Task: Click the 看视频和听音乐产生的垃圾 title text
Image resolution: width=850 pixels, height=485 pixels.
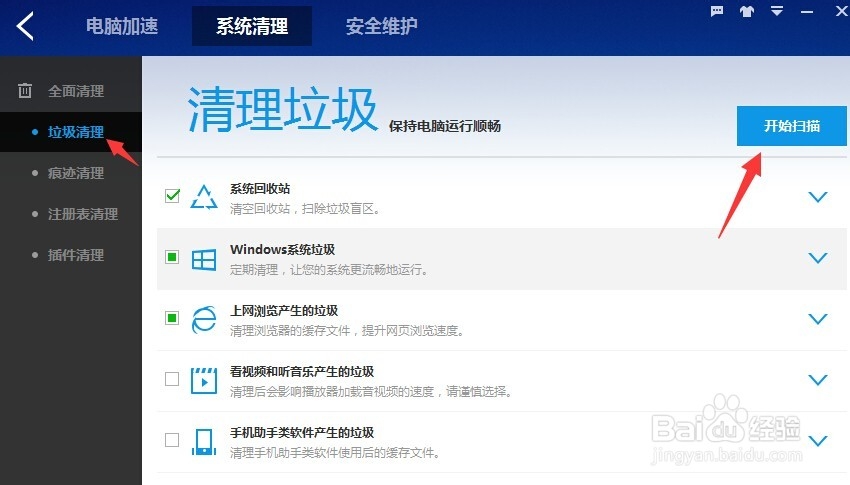Action: (x=302, y=371)
